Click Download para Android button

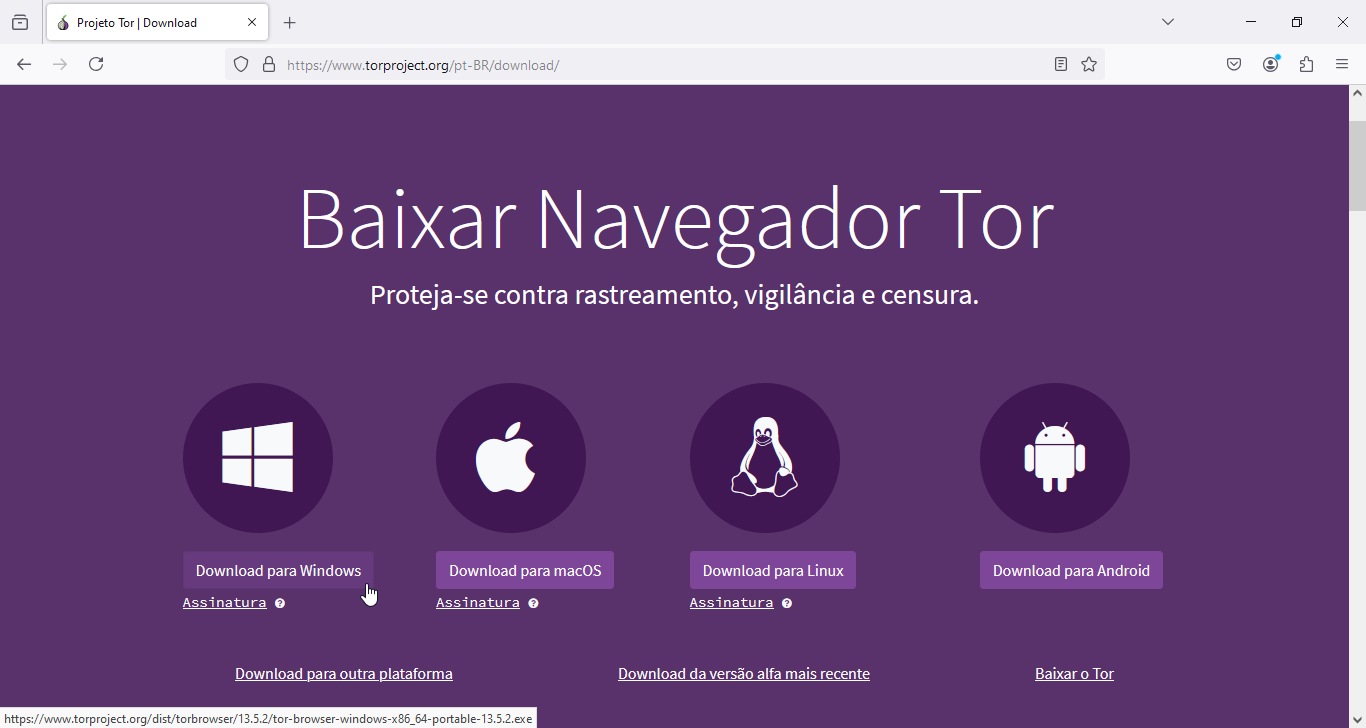tap(1071, 570)
